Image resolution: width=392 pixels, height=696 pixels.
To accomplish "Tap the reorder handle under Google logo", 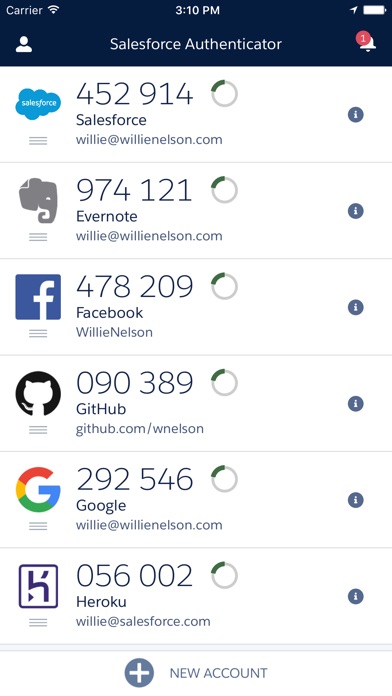I will 38,526.
